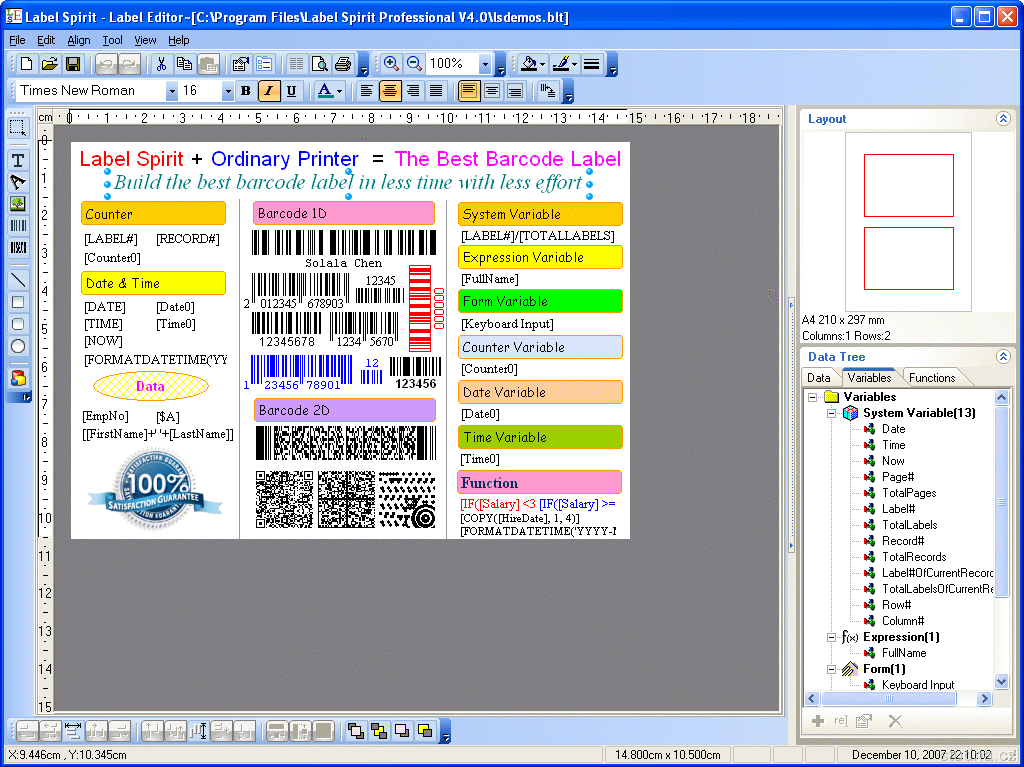The image size is (1024, 767).
Task: Toggle Bold formatting
Action: tap(245, 91)
